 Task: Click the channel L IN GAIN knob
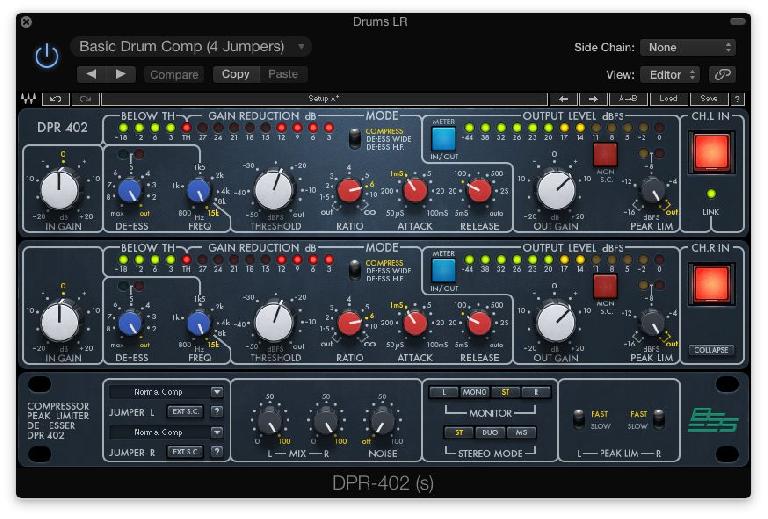coord(60,190)
